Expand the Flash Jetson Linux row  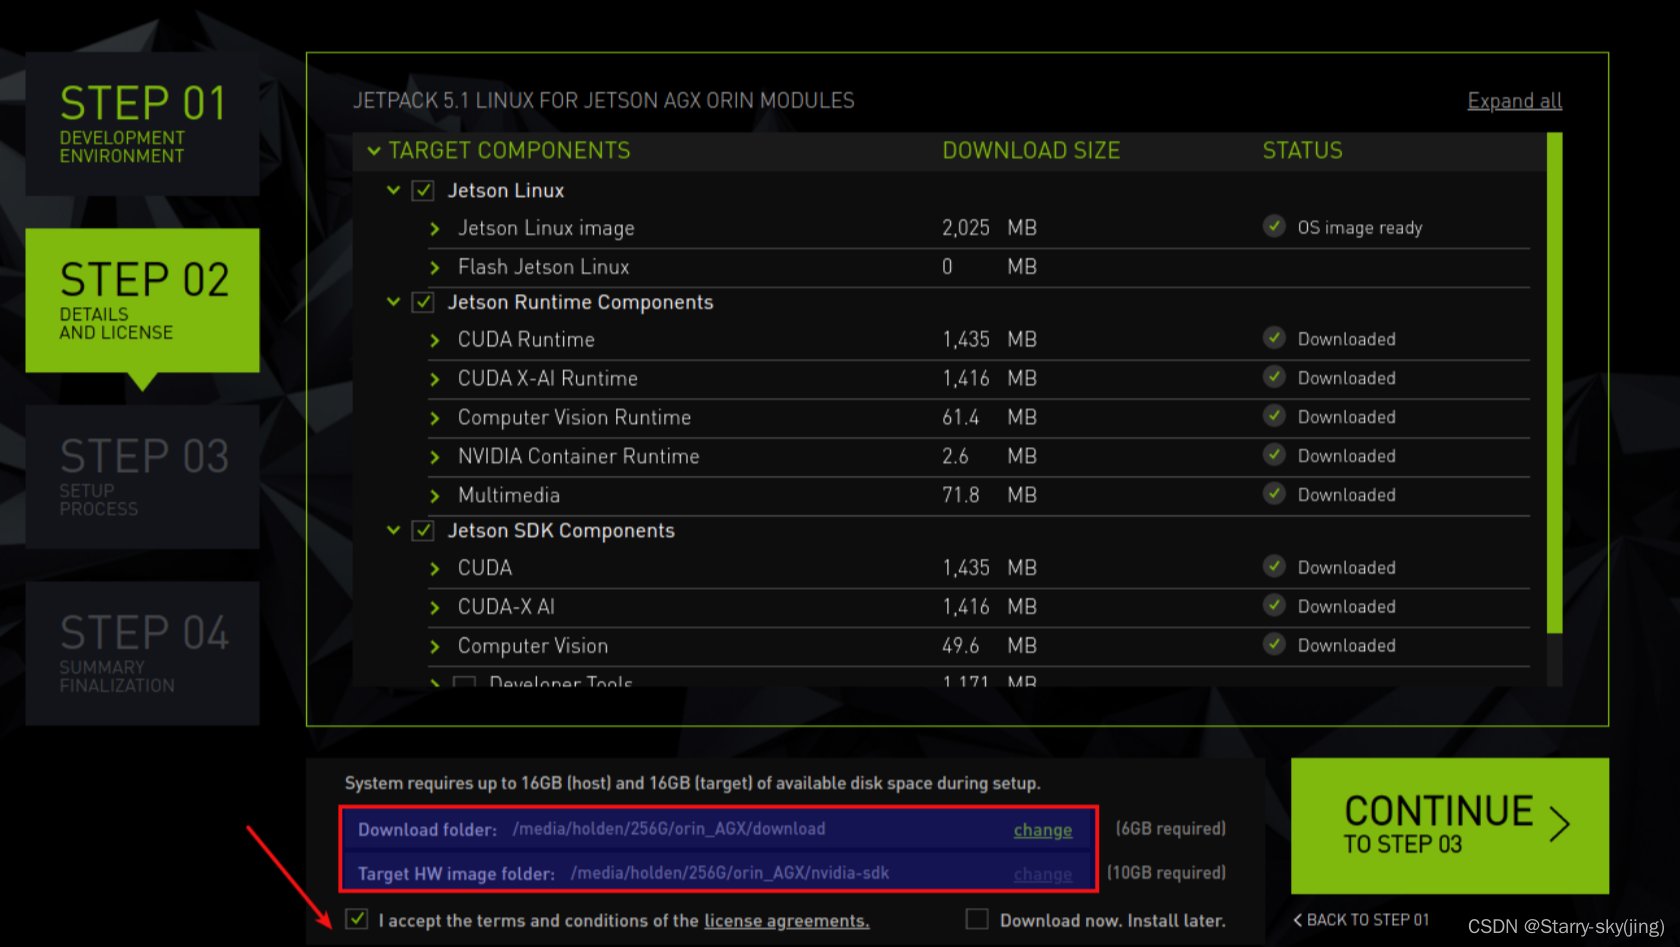434,268
